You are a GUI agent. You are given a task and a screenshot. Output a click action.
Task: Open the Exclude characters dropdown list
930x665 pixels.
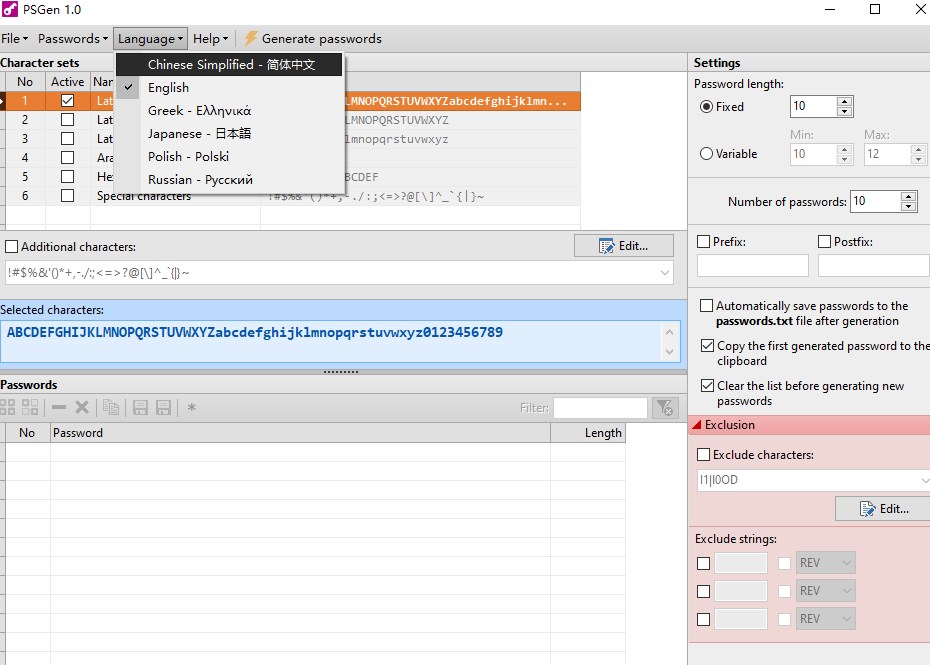tap(919, 480)
